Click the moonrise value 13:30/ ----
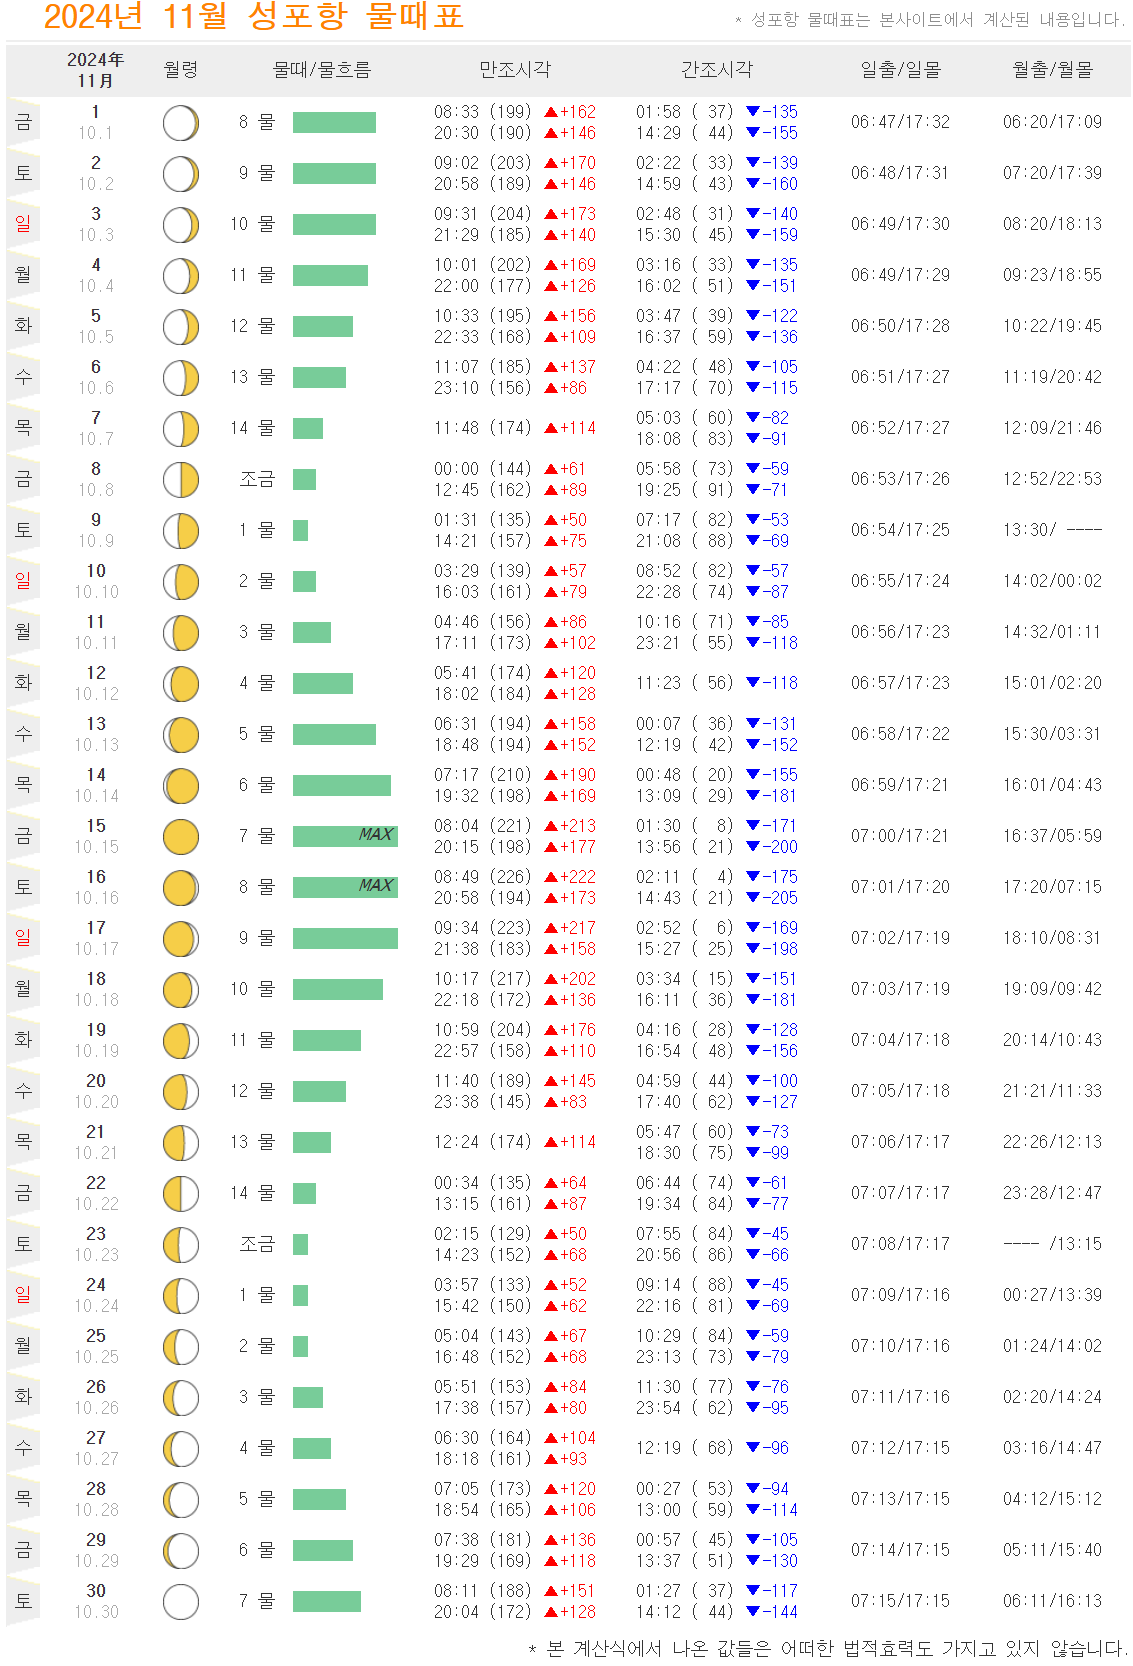 [1053, 530]
